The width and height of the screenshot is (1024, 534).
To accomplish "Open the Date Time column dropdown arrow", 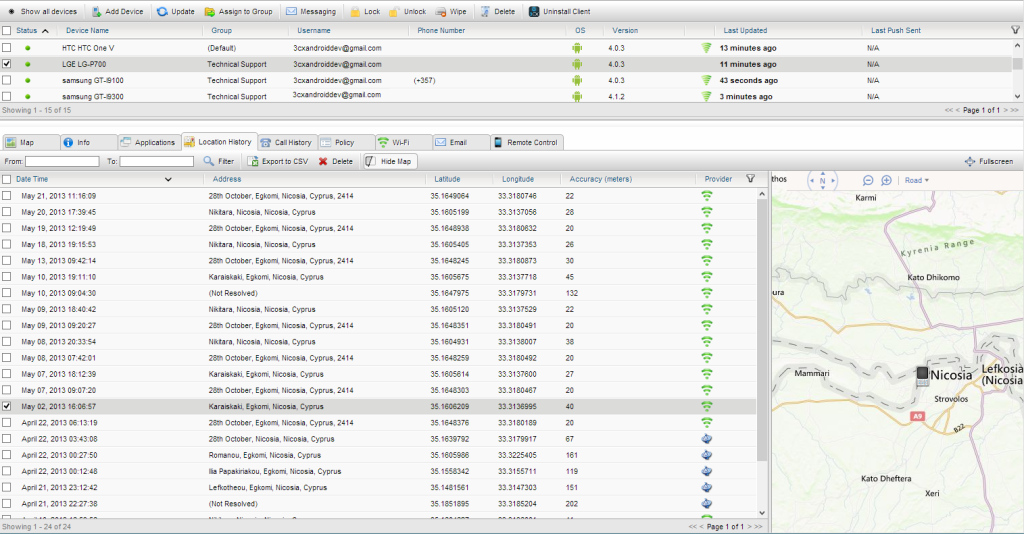I will [x=168, y=180].
